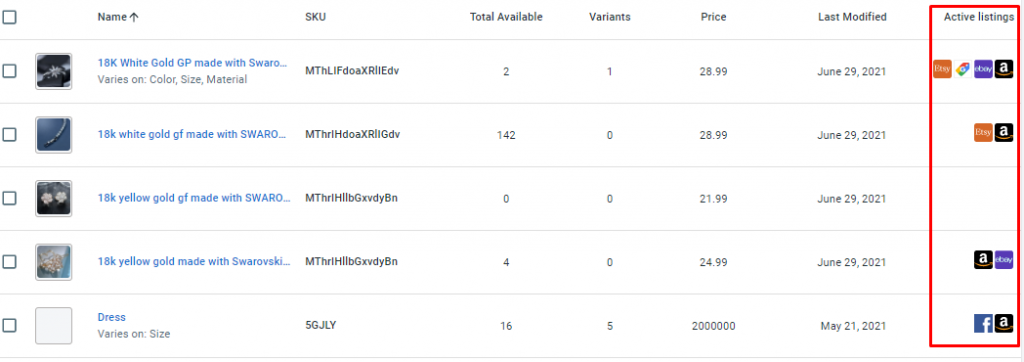
Task: Select the Dress product checkbox
Action: [x=9, y=325]
